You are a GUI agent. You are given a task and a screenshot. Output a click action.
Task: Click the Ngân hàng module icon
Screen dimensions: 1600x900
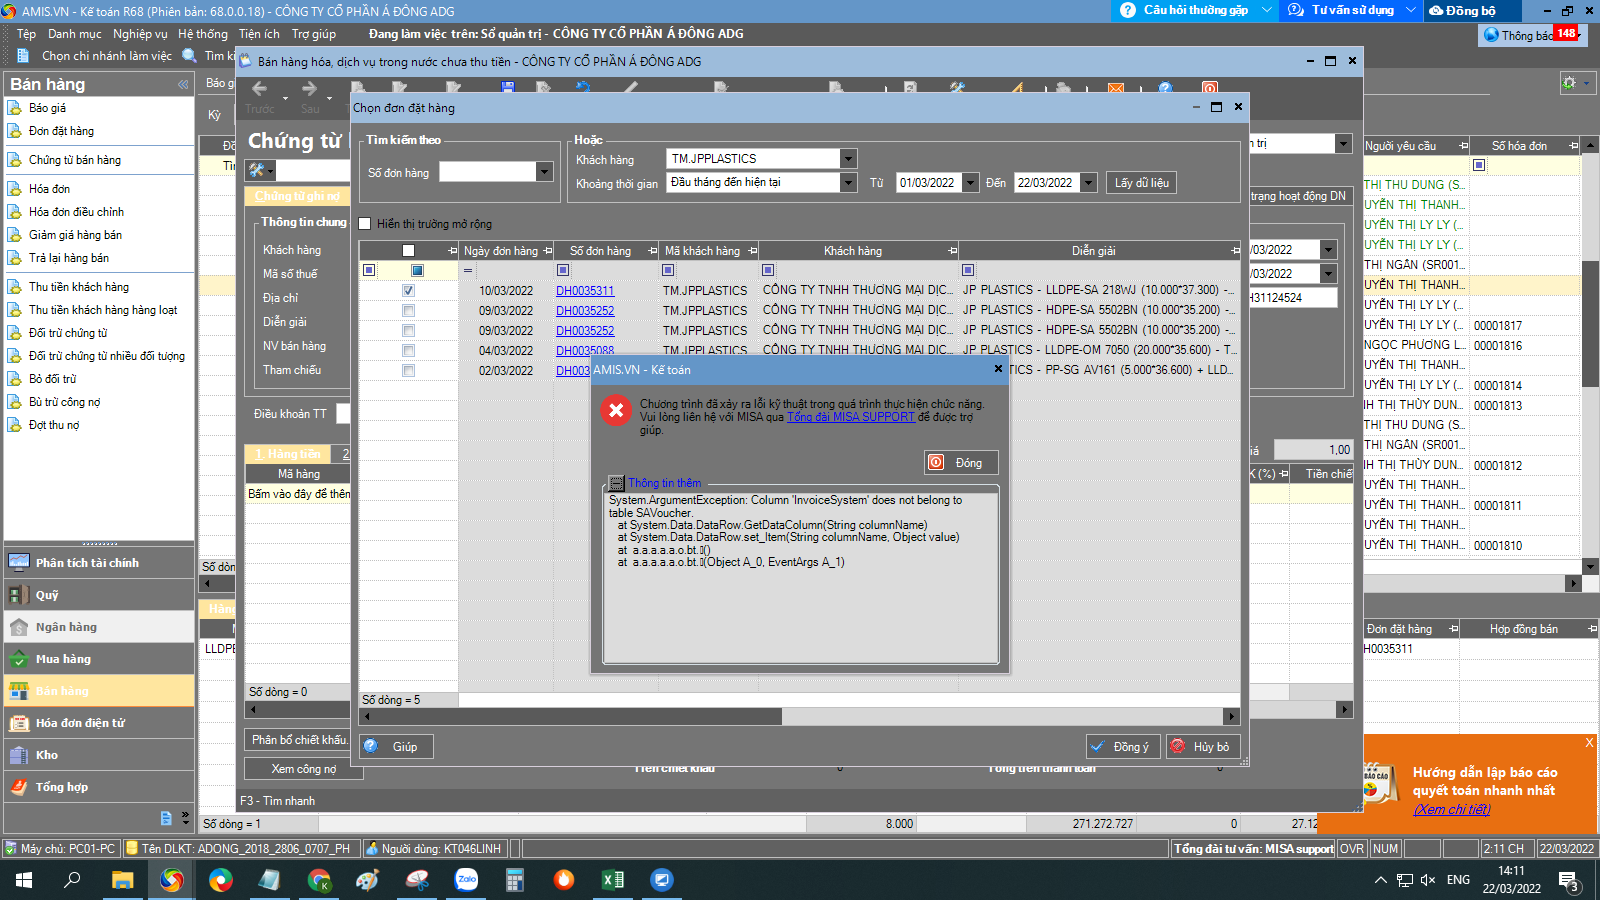pyautogui.click(x=19, y=627)
